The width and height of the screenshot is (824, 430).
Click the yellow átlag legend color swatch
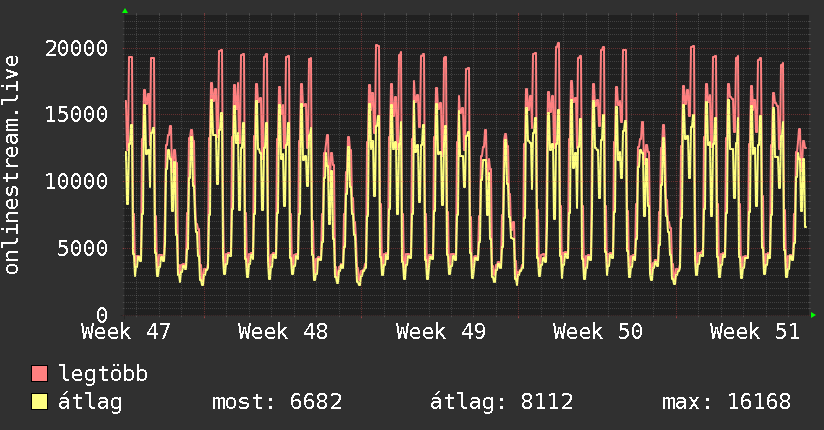pos(40,402)
